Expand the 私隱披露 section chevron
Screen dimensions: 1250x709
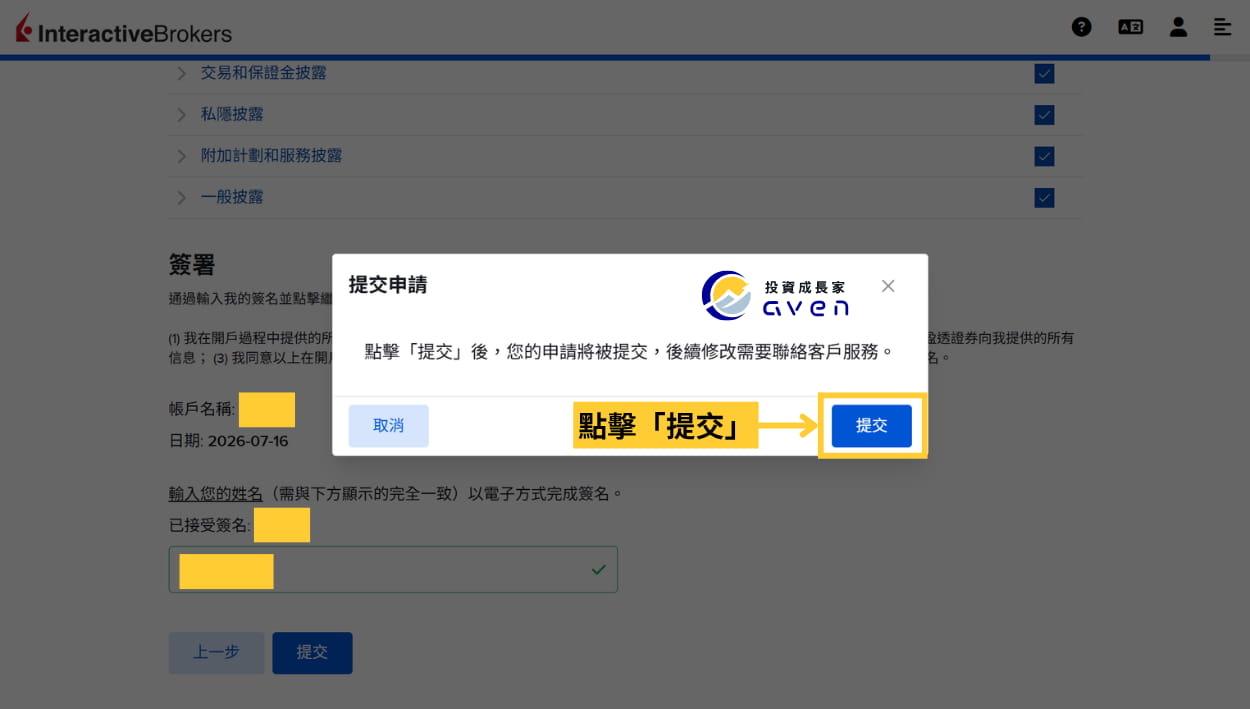[181, 115]
